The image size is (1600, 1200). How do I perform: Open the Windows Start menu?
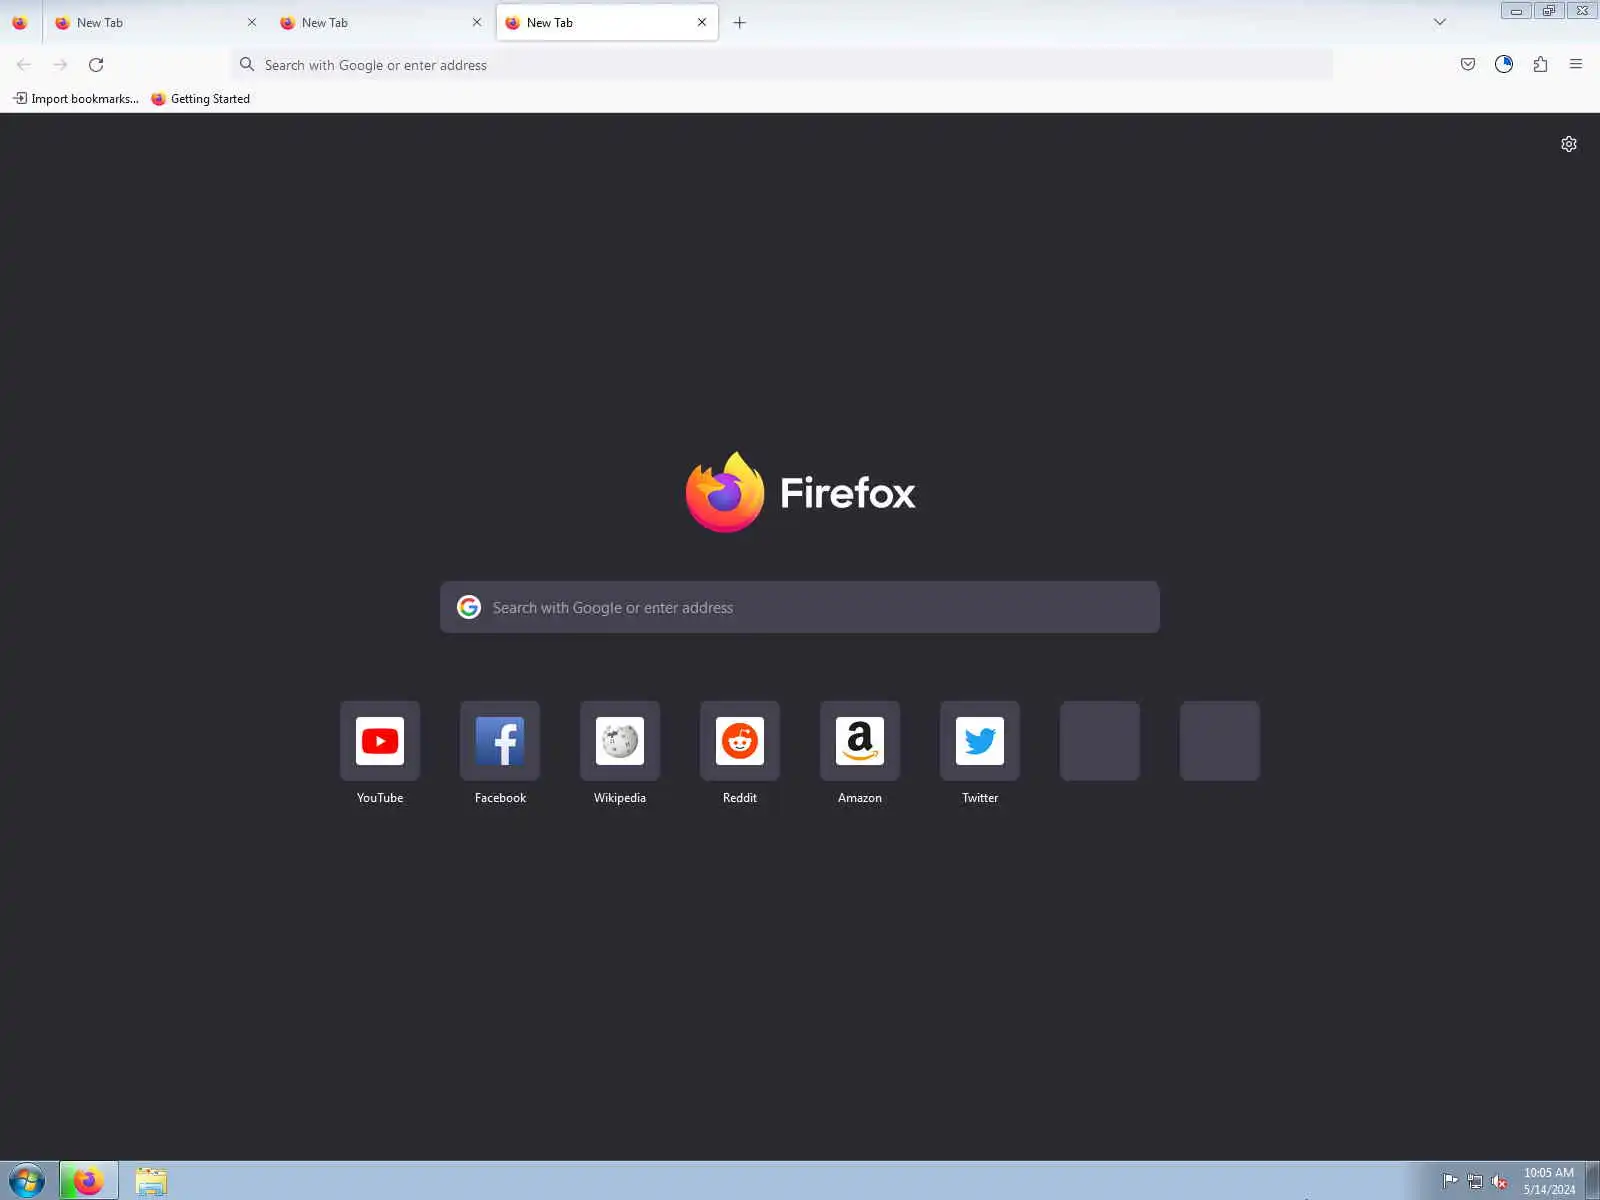click(27, 1181)
